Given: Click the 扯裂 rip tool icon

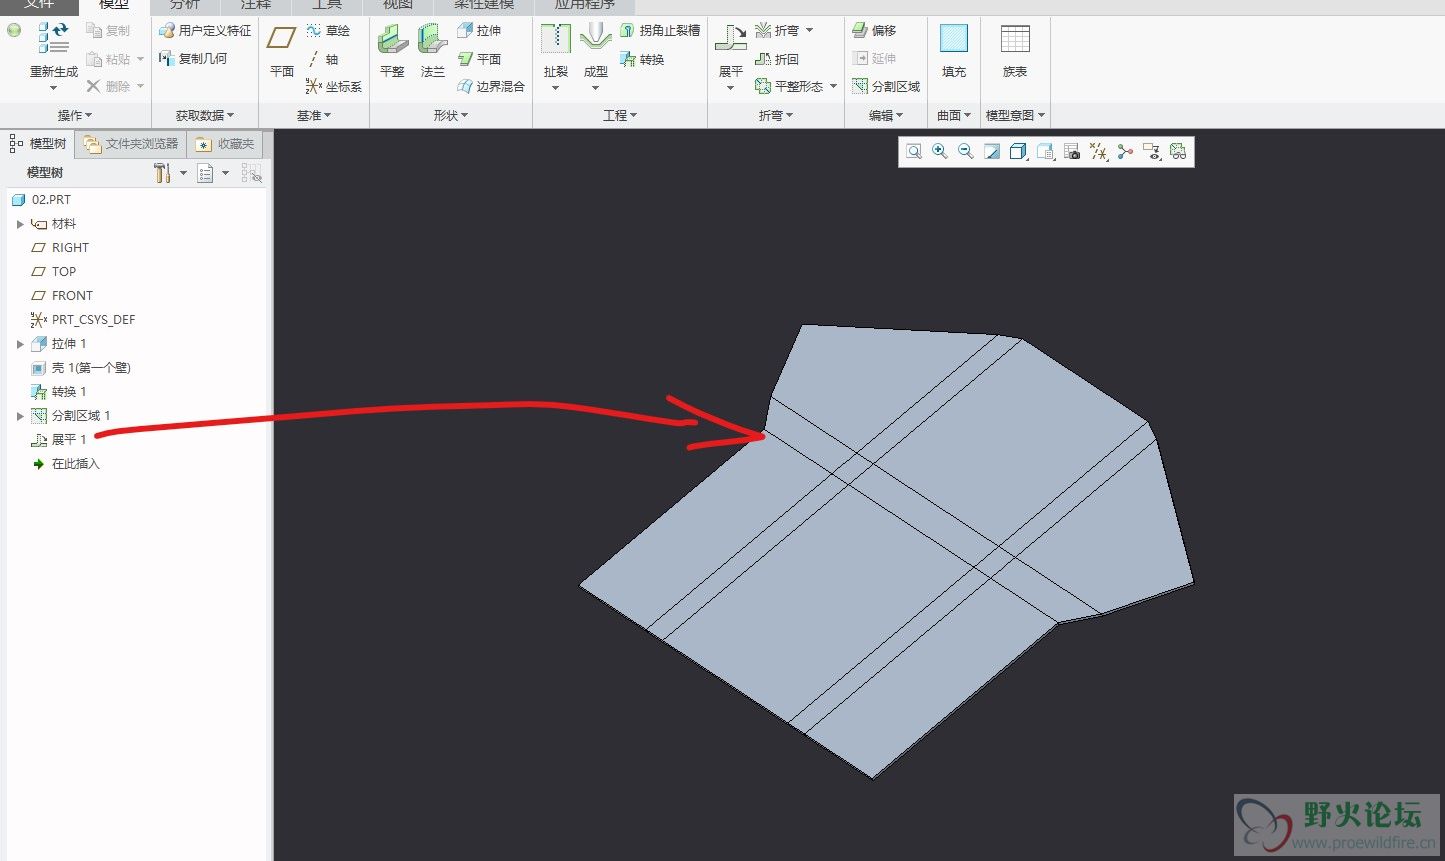Looking at the screenshot, I should click(556, 39).
